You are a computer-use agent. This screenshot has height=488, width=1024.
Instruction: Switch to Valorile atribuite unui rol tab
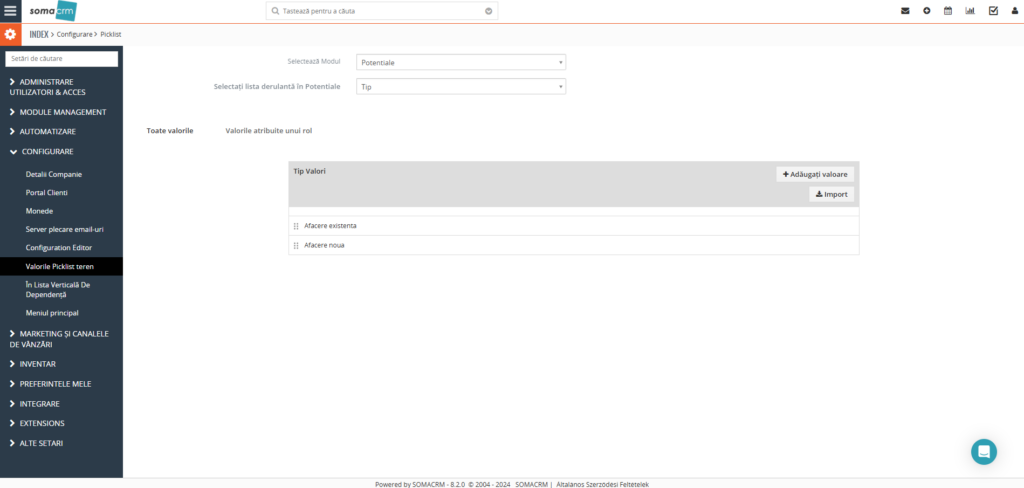click(269, 131)
